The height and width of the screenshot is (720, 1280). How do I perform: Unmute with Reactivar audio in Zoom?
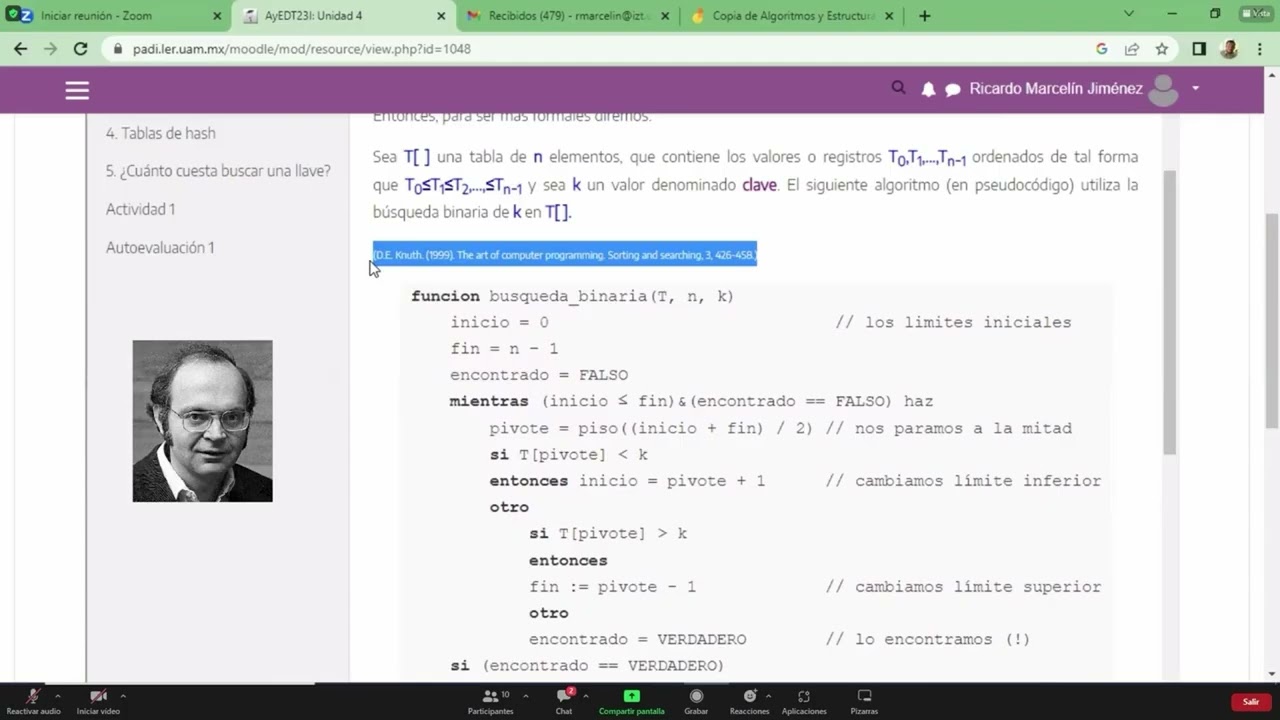click(x=33, y=701)
